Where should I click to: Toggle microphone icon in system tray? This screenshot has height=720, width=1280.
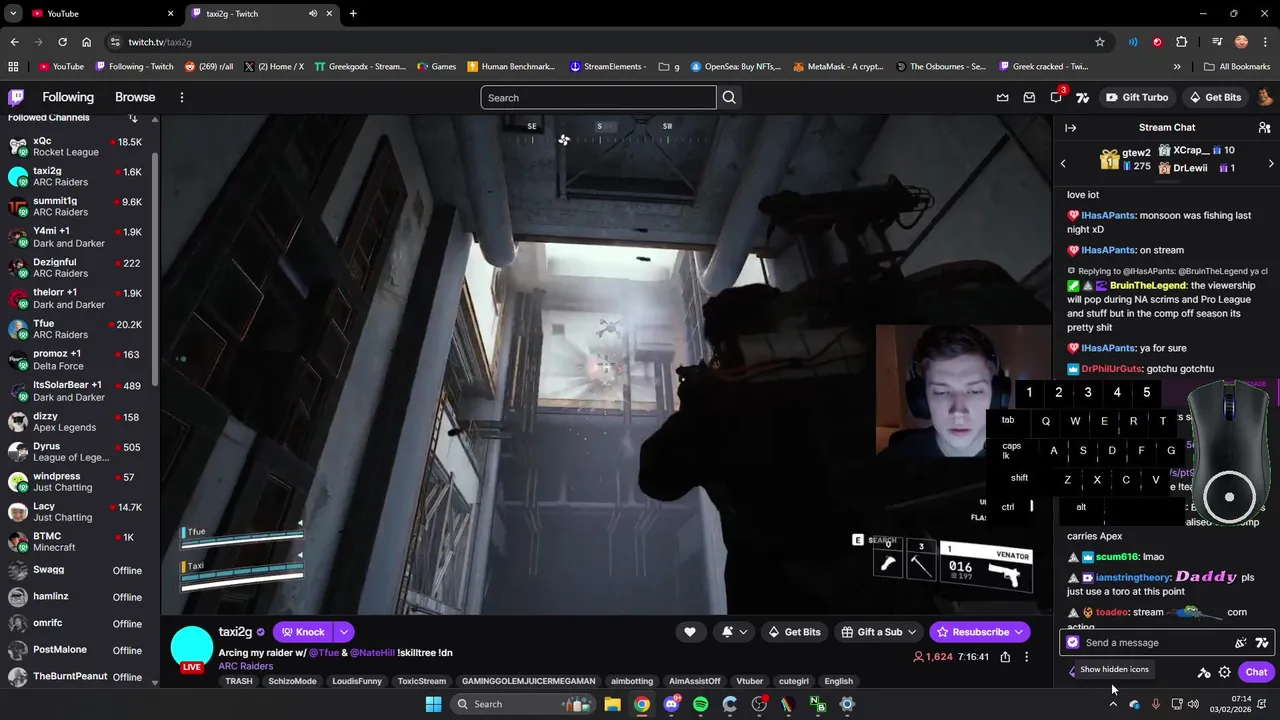click(1155, 704)
